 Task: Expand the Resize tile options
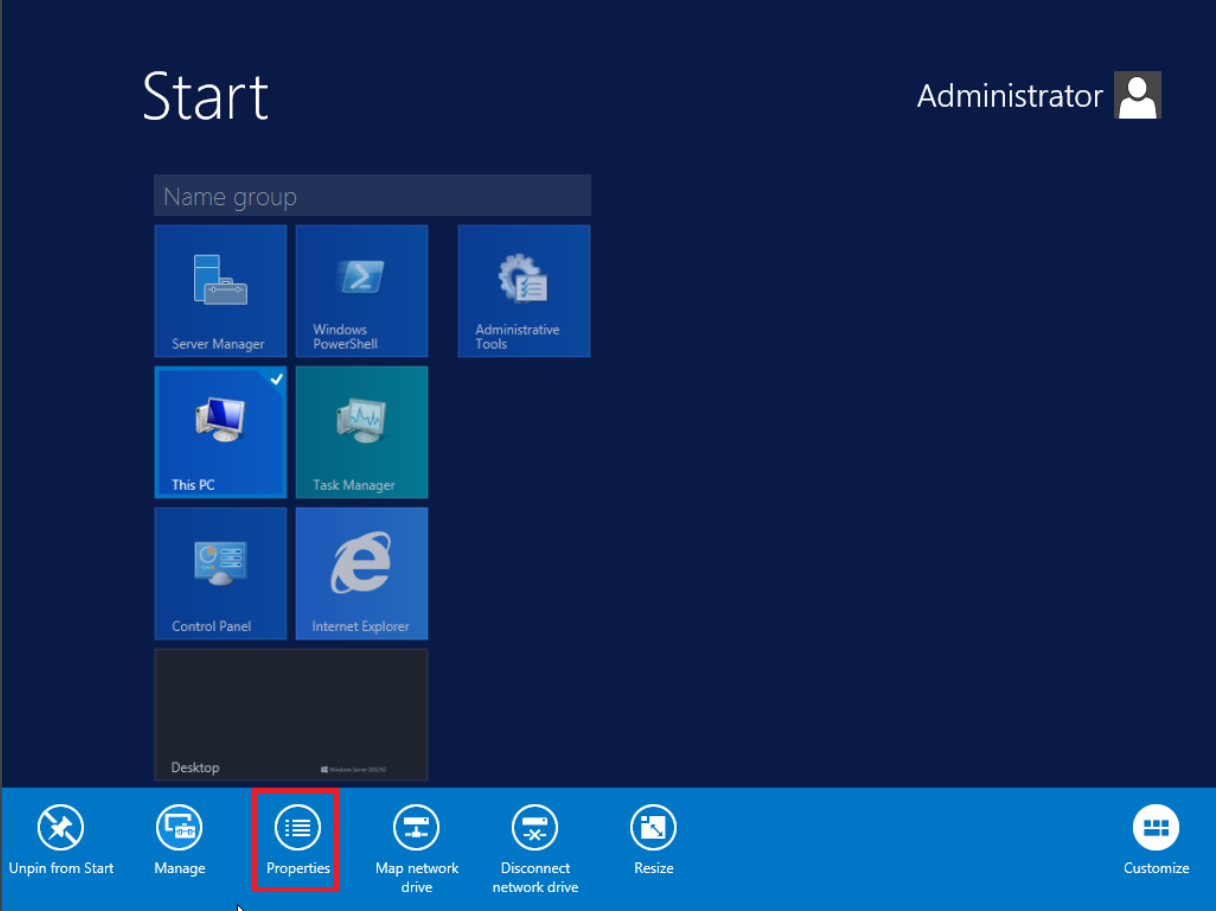click(x=653, y=828)
